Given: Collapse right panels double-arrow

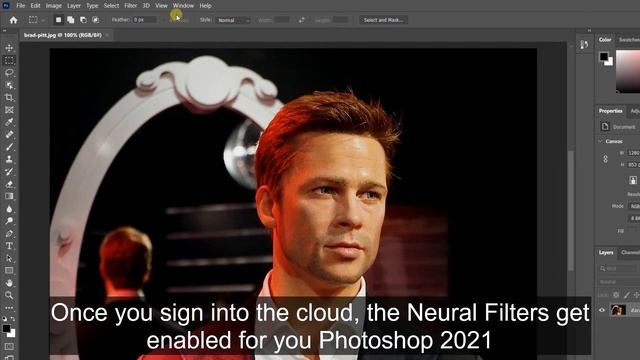Looking at the screenshot, I should [x=589, y=31].
